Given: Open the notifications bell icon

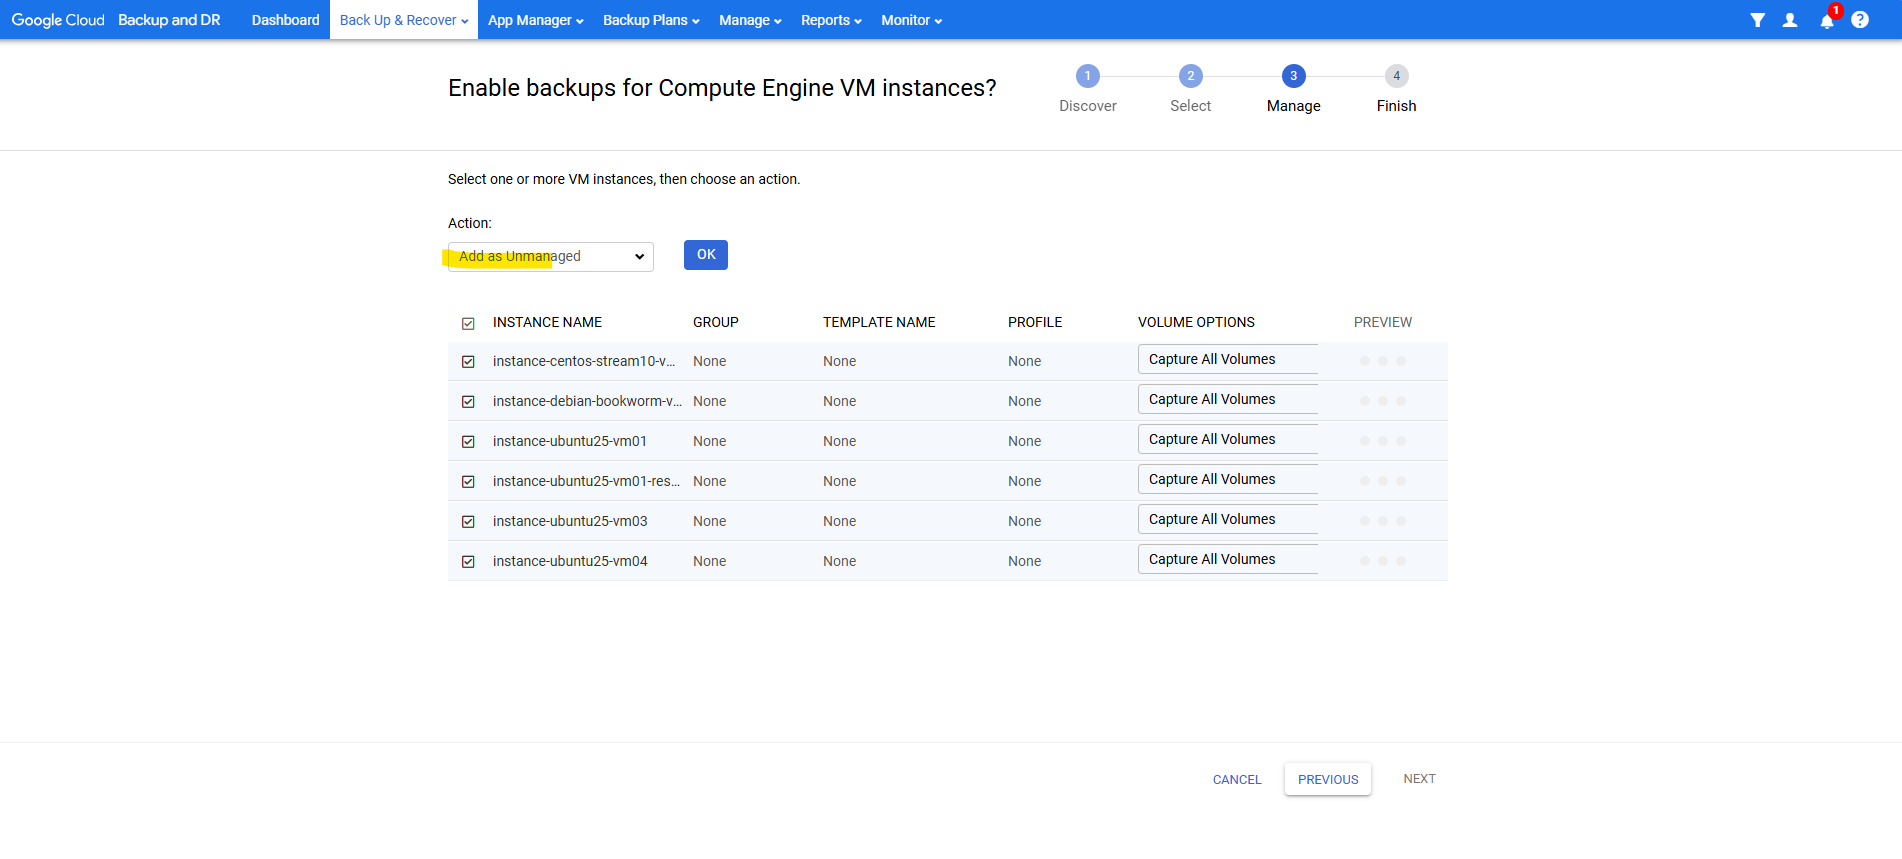Looking at the screenshot, I should [1826, 21].
